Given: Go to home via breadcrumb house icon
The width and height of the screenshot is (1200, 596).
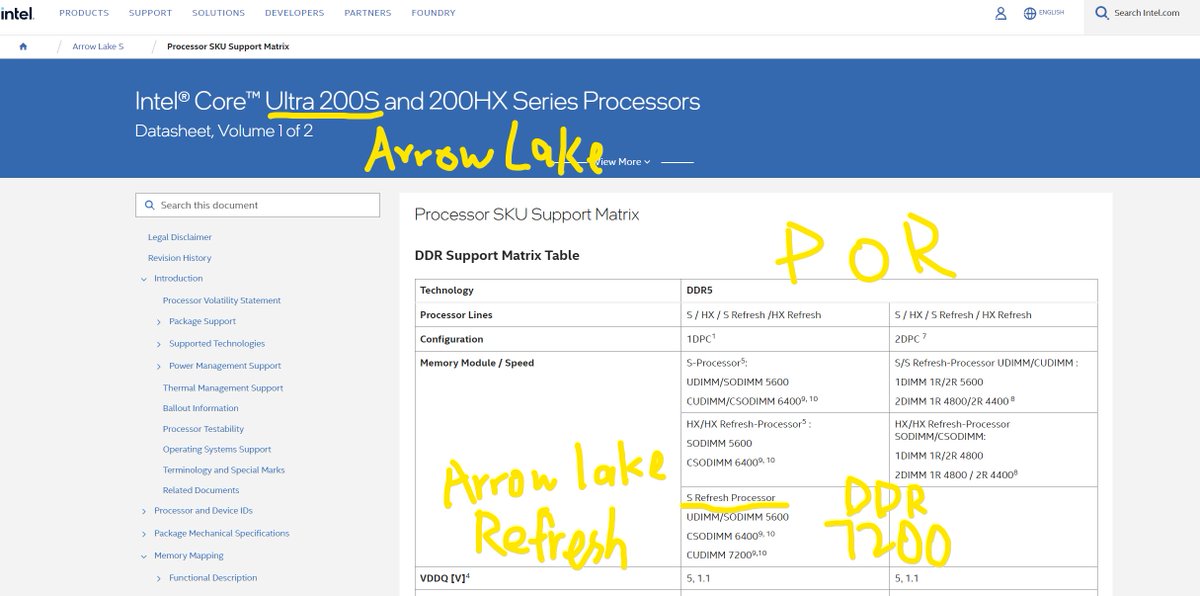Looking at the screenshot, I should pyautogui.click(x=23, y=46).
